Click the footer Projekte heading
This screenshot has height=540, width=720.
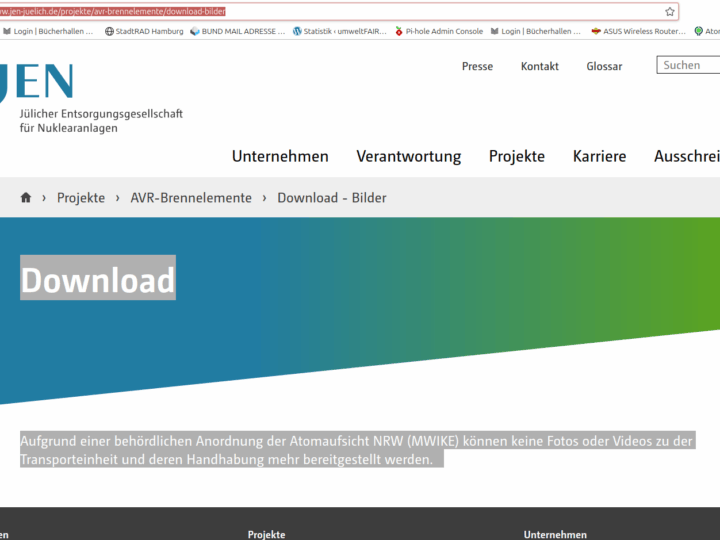[x=266, y=534]
